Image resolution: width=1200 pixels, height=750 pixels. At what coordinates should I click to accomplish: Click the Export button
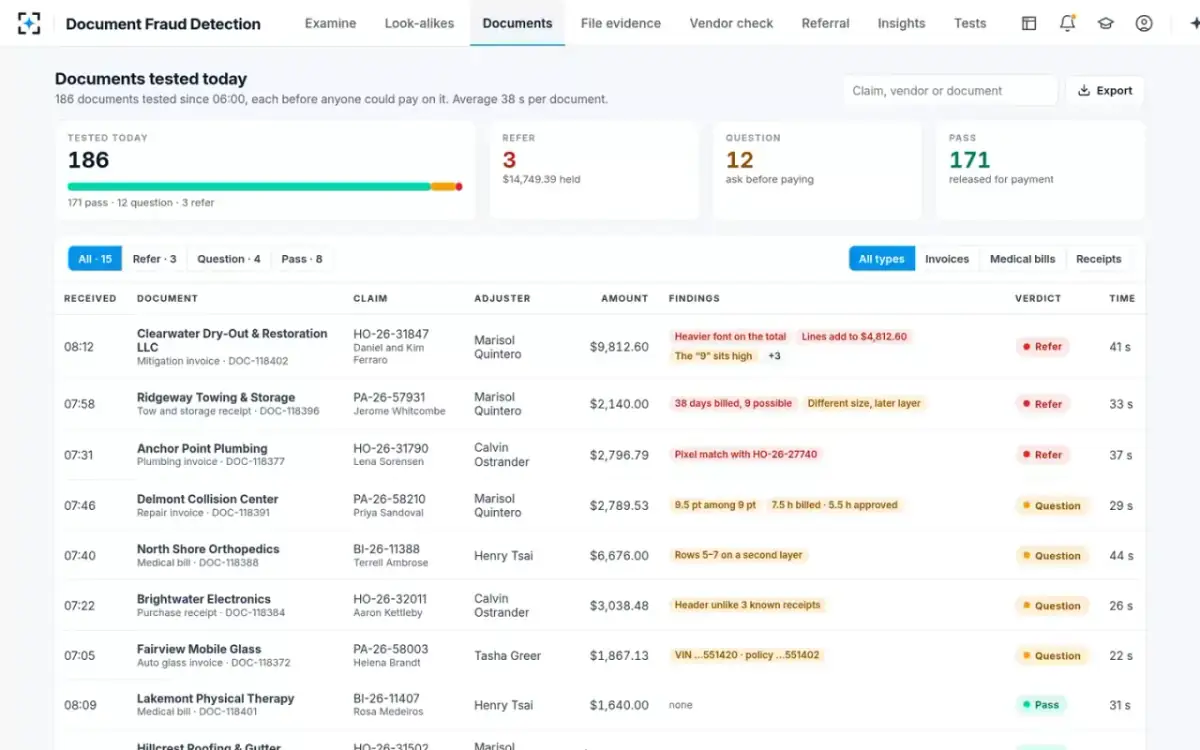pos(1105,90)
